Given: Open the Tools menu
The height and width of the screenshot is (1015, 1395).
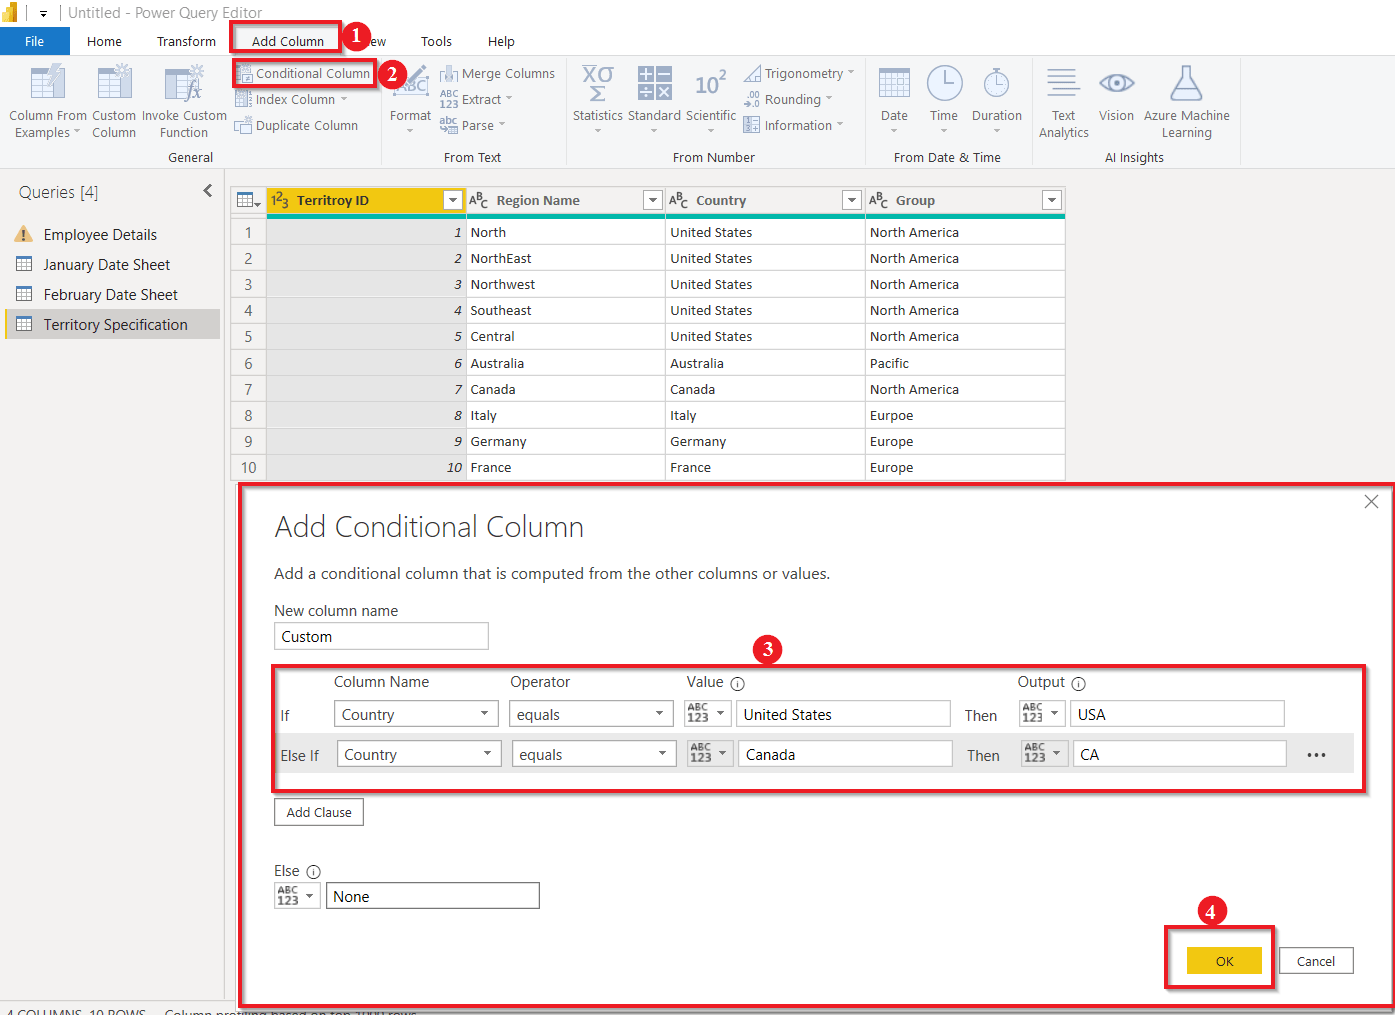Looking at the screenshot, I should click(x=436, y=41).
